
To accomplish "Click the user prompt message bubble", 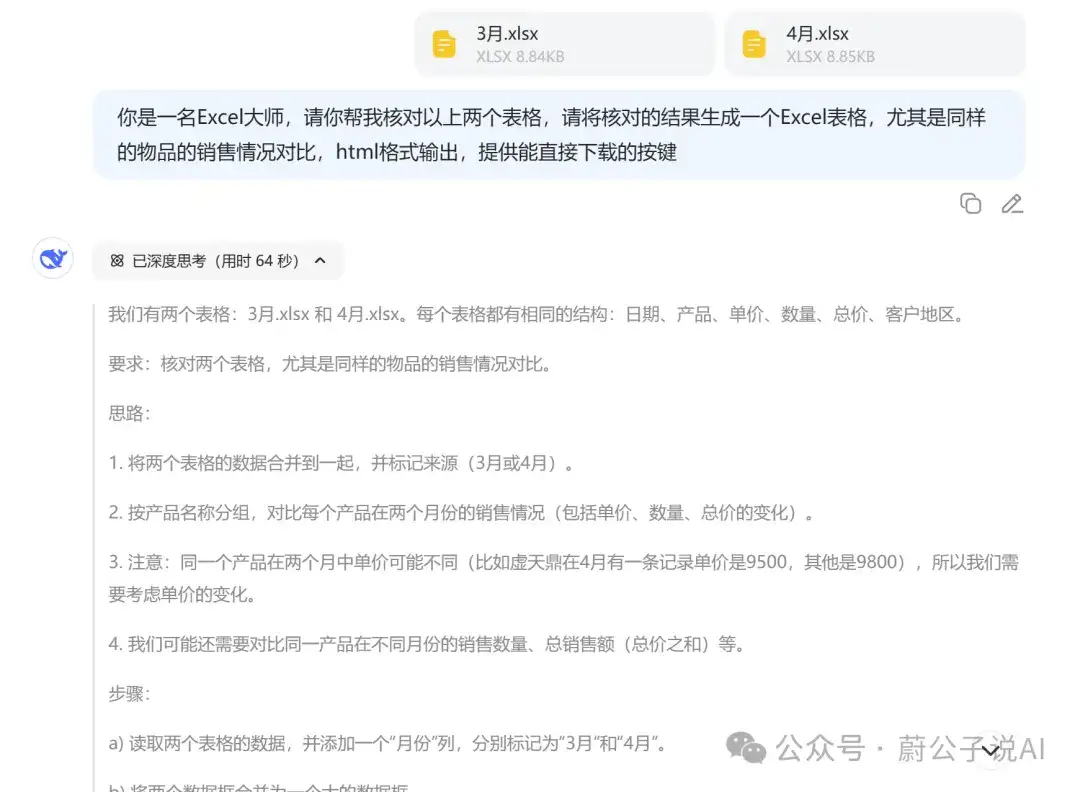I will [x=559, y=134].
